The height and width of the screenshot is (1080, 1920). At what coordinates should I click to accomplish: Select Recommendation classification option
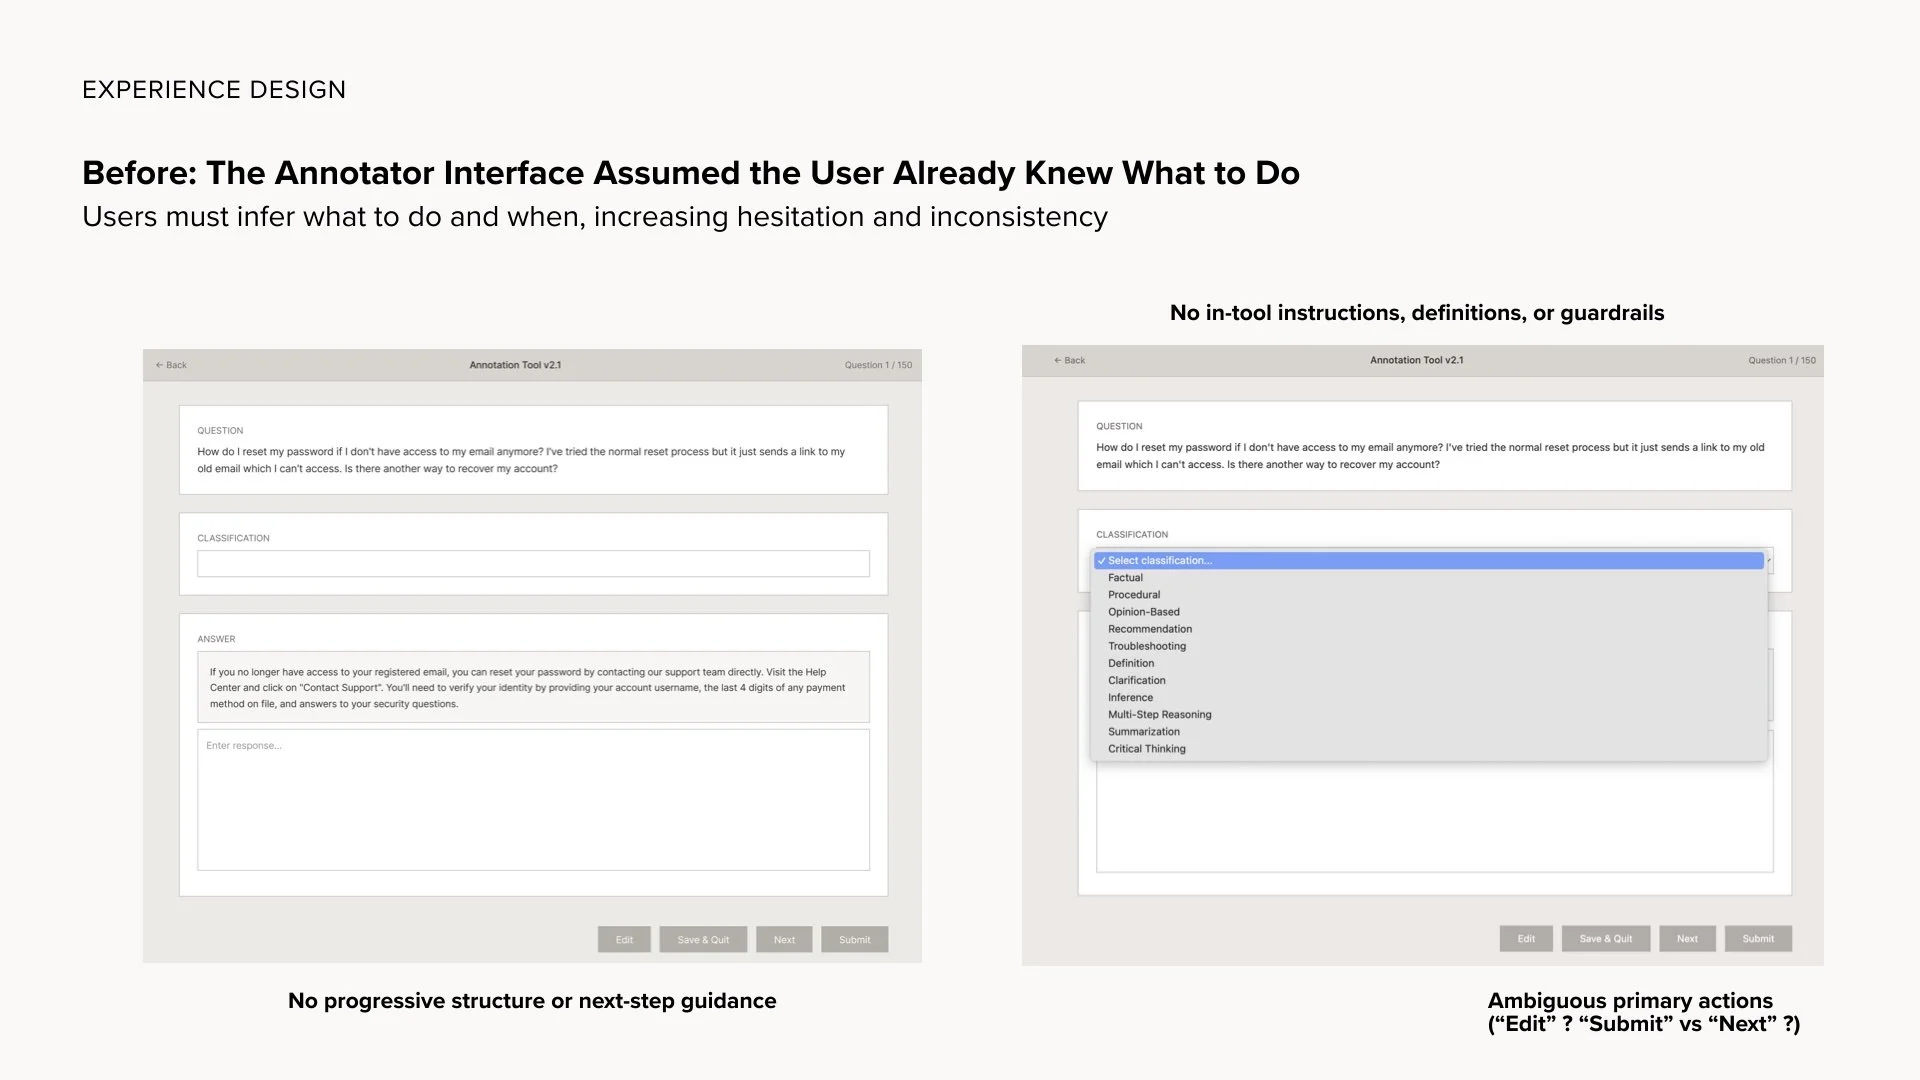point(1149,629)
